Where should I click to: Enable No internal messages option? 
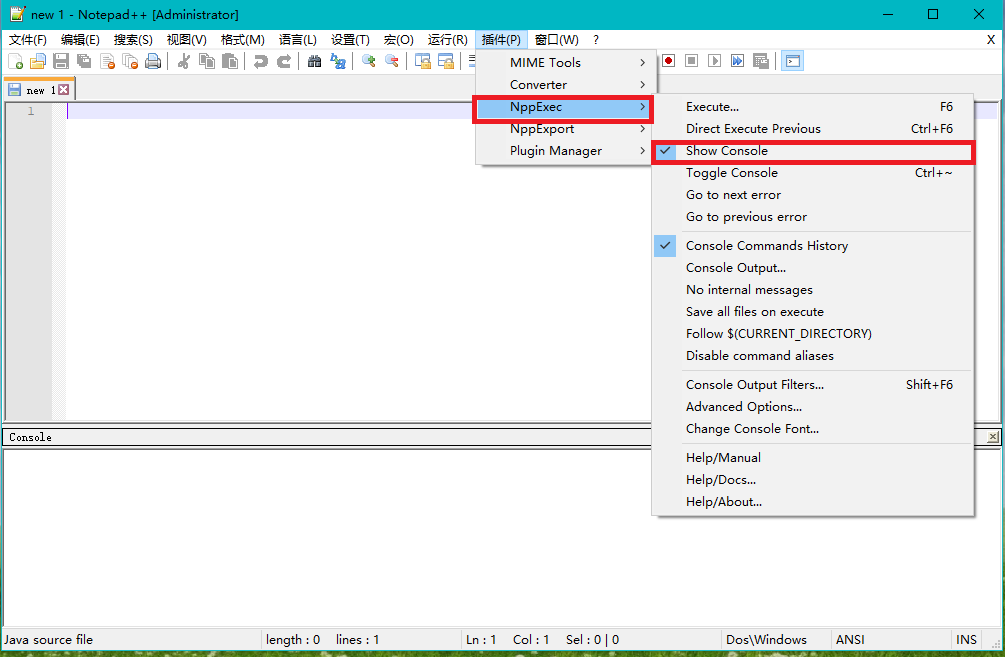(x=813, y=290)
